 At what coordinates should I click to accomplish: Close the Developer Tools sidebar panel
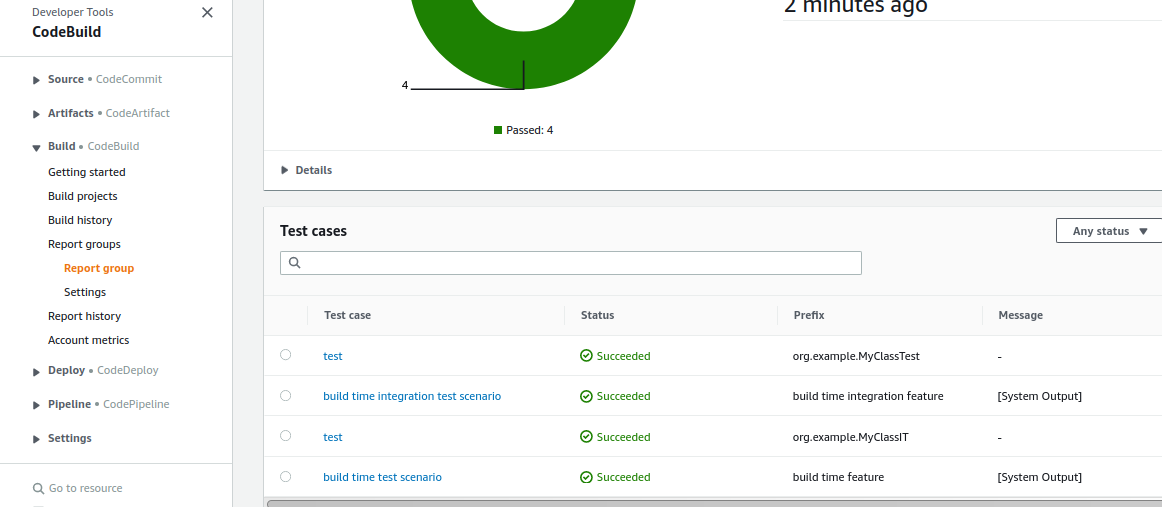click(207, 13)
